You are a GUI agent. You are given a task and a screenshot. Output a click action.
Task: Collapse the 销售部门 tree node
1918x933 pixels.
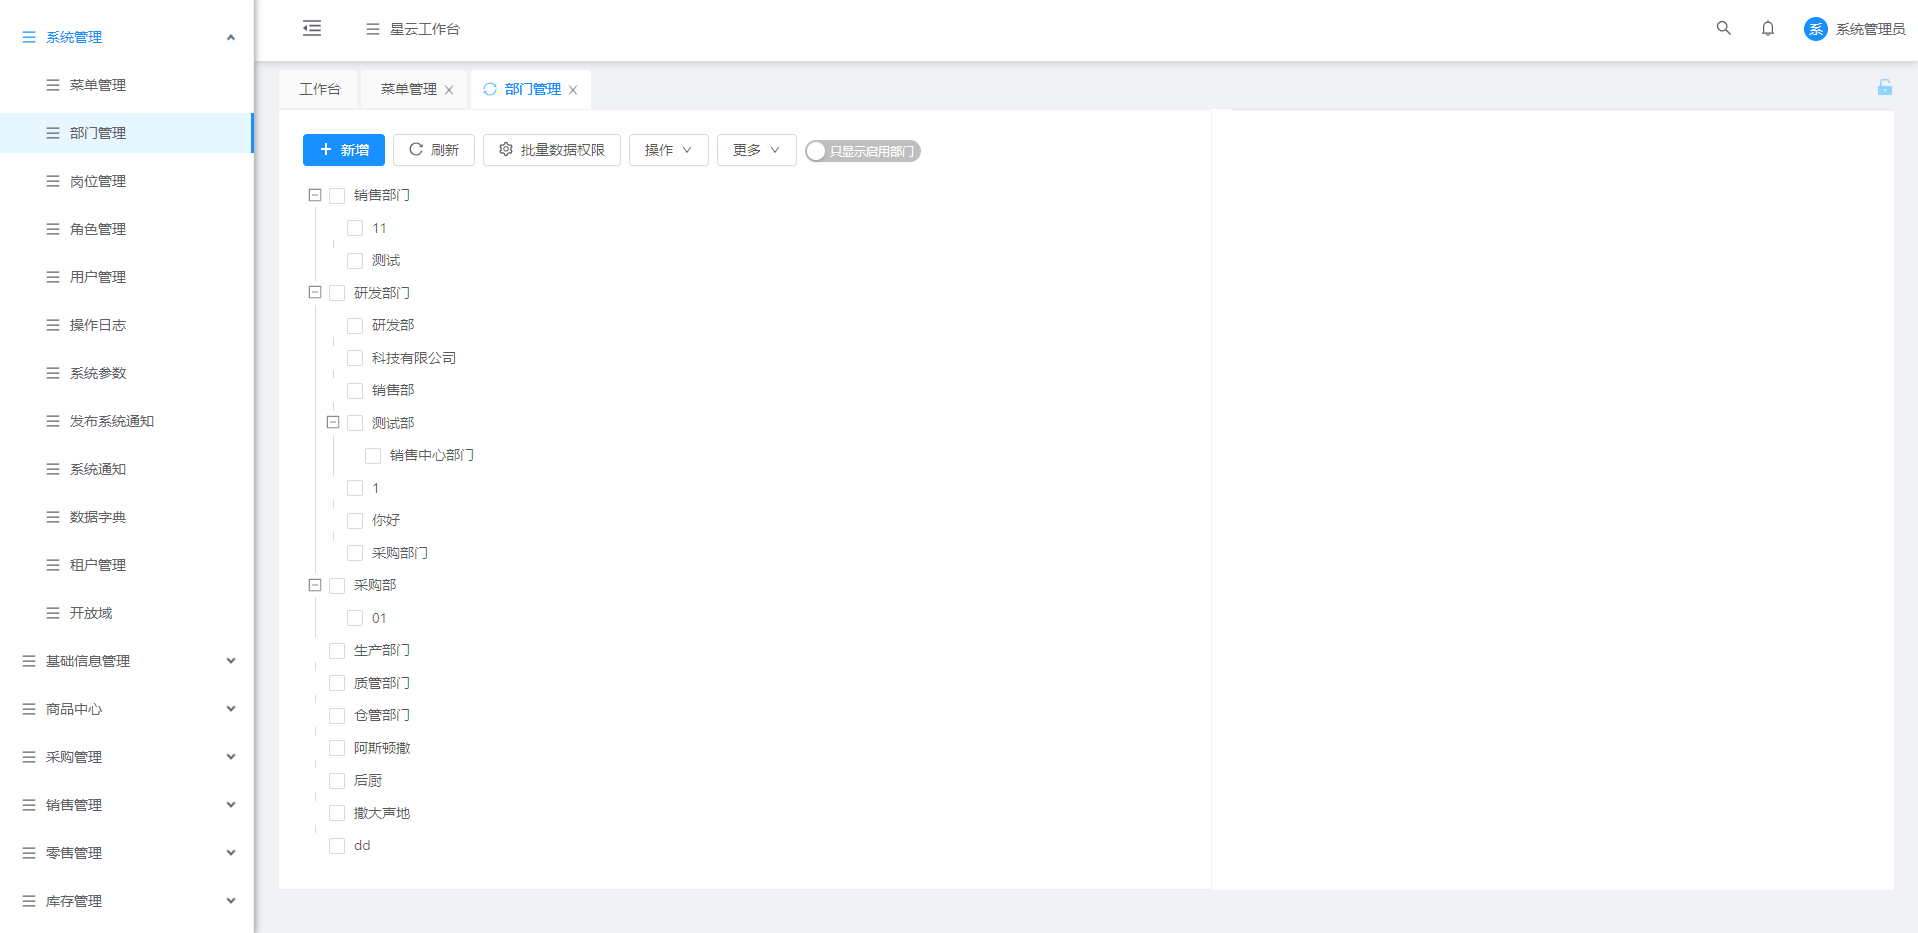click(315, 195)
